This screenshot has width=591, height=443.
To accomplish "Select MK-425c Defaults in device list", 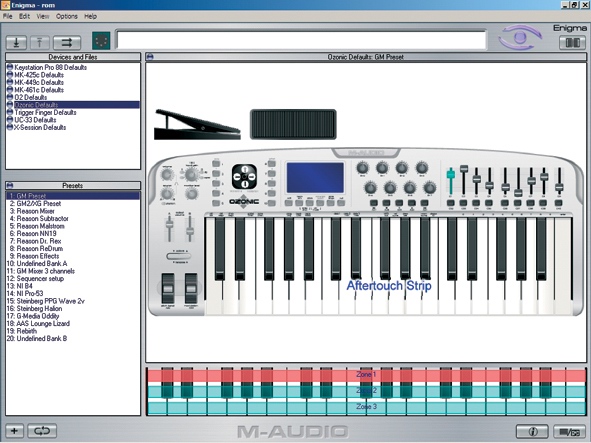I will point(39,75).
